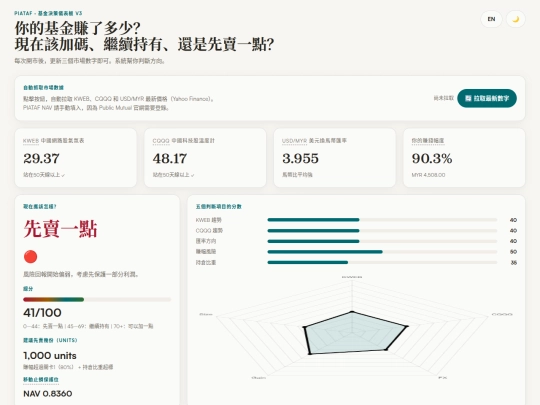Click the USD/MYR value 3.955

[x=300, y=158]
